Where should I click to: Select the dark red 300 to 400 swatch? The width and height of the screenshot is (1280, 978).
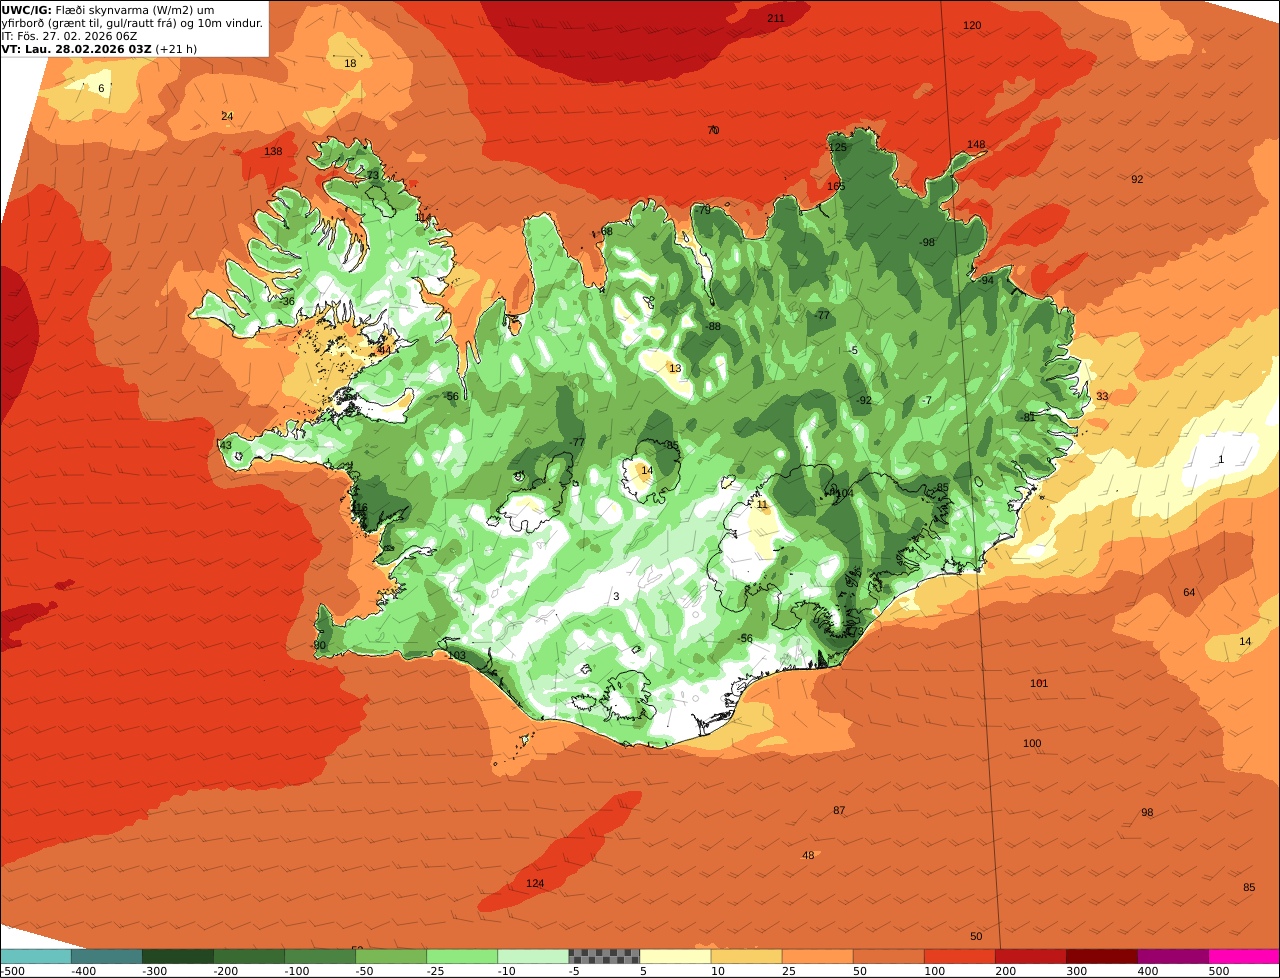tap(1102, 956)
